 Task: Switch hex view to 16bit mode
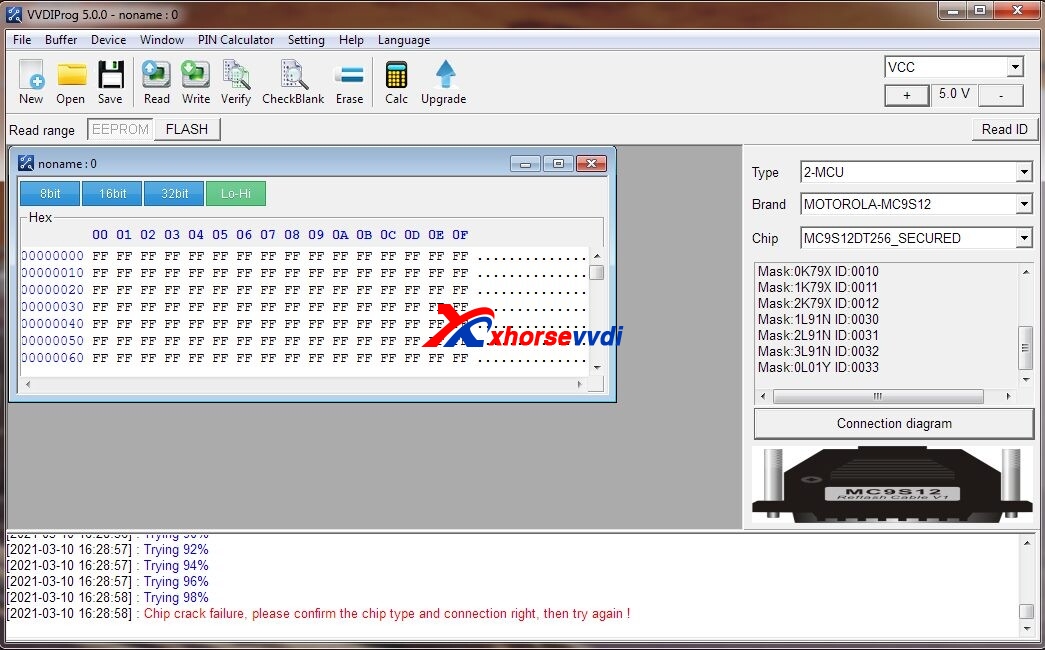[112, 193]
